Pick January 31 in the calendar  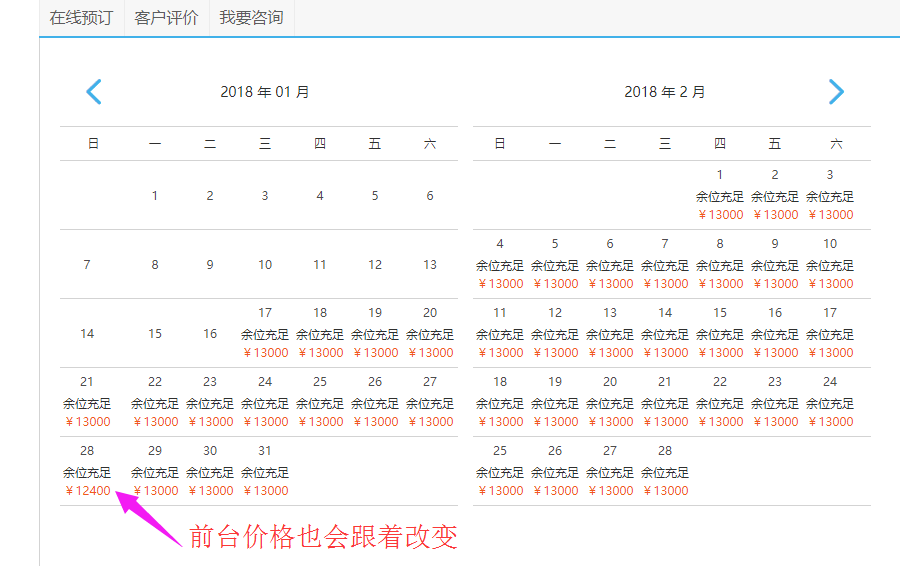click(x=265, y=471)
